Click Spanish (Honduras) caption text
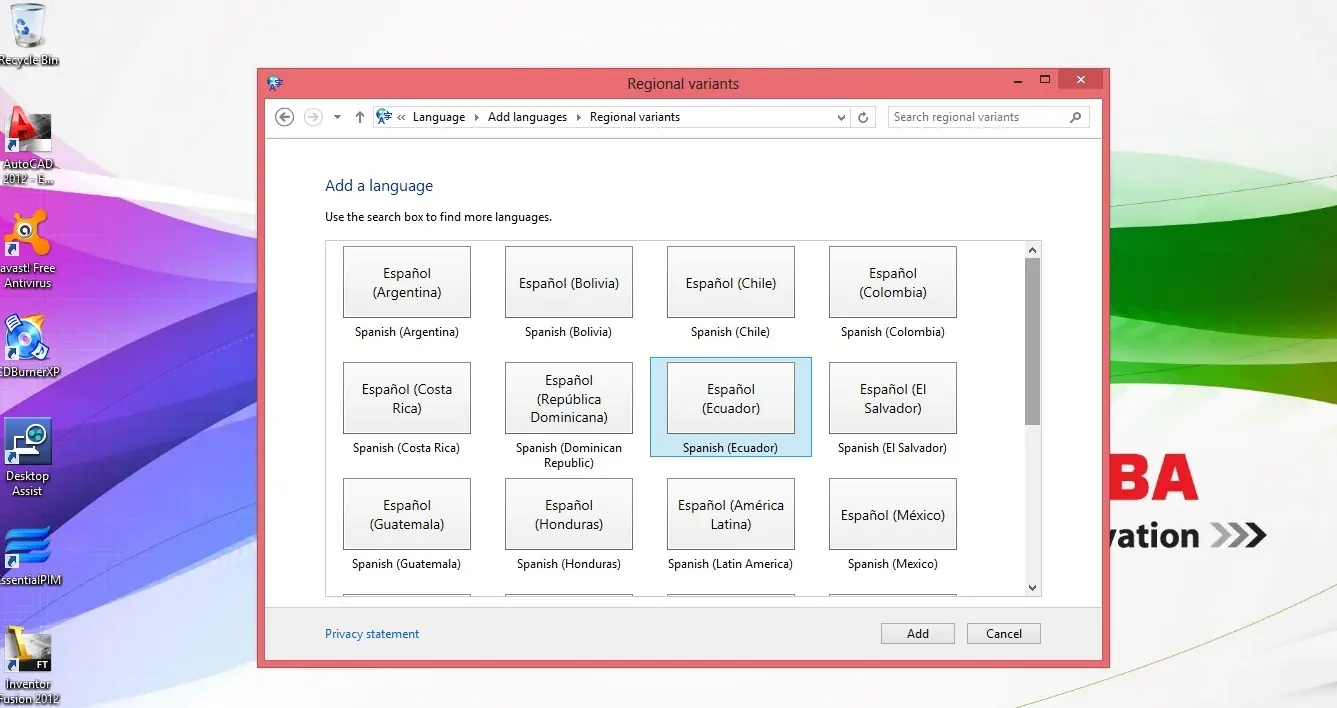Image resolution: width=1337 pixels, height=708 pixels. 569,564
